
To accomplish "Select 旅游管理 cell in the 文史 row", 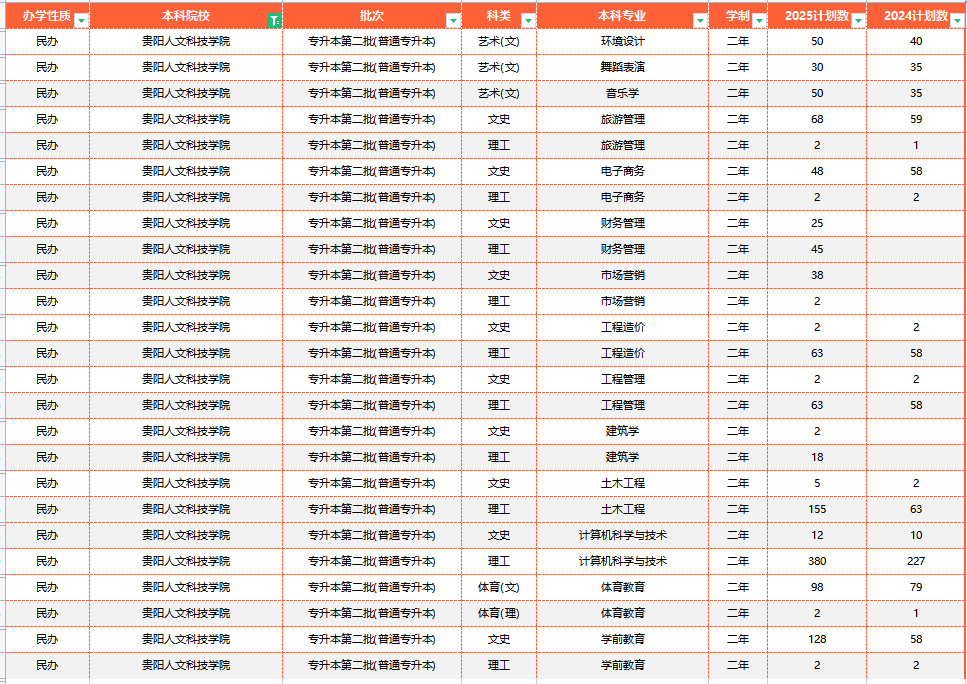I will point(622,119).
